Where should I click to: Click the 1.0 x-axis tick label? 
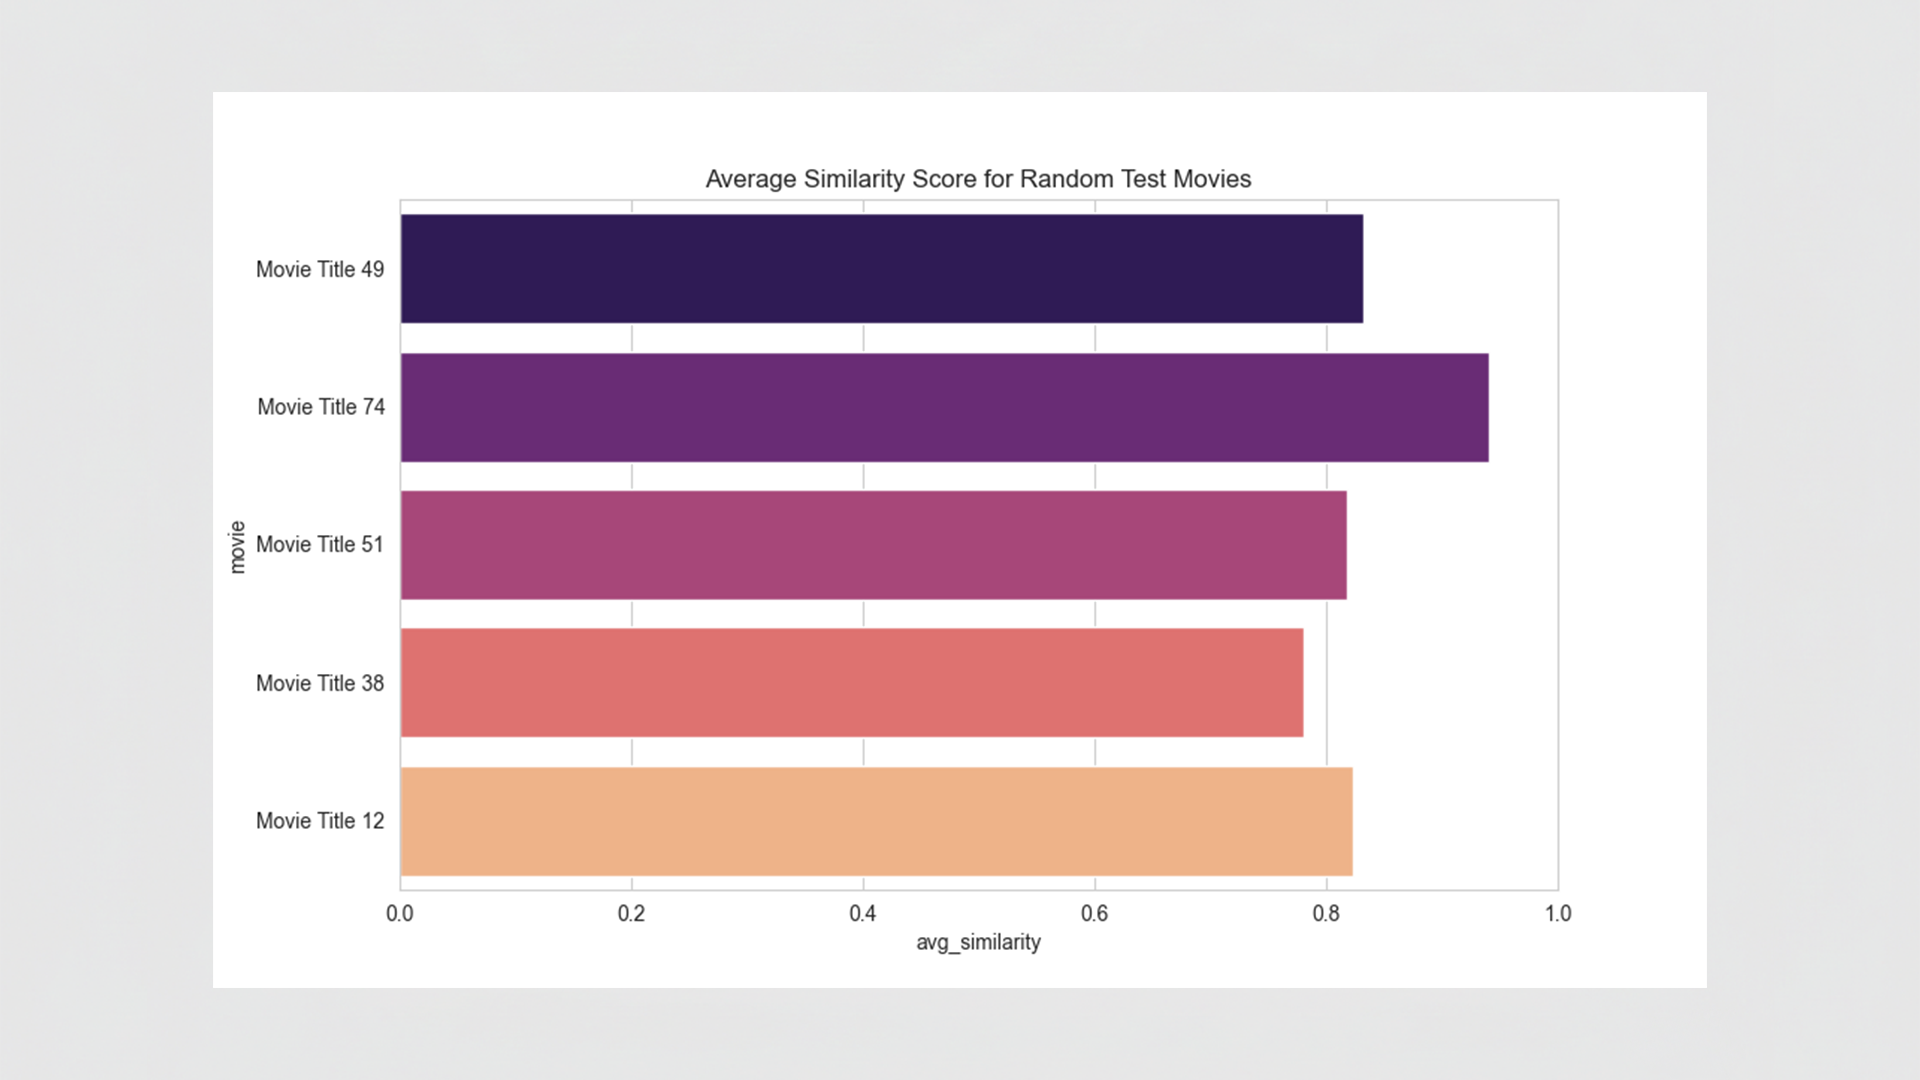point(1557,914)
